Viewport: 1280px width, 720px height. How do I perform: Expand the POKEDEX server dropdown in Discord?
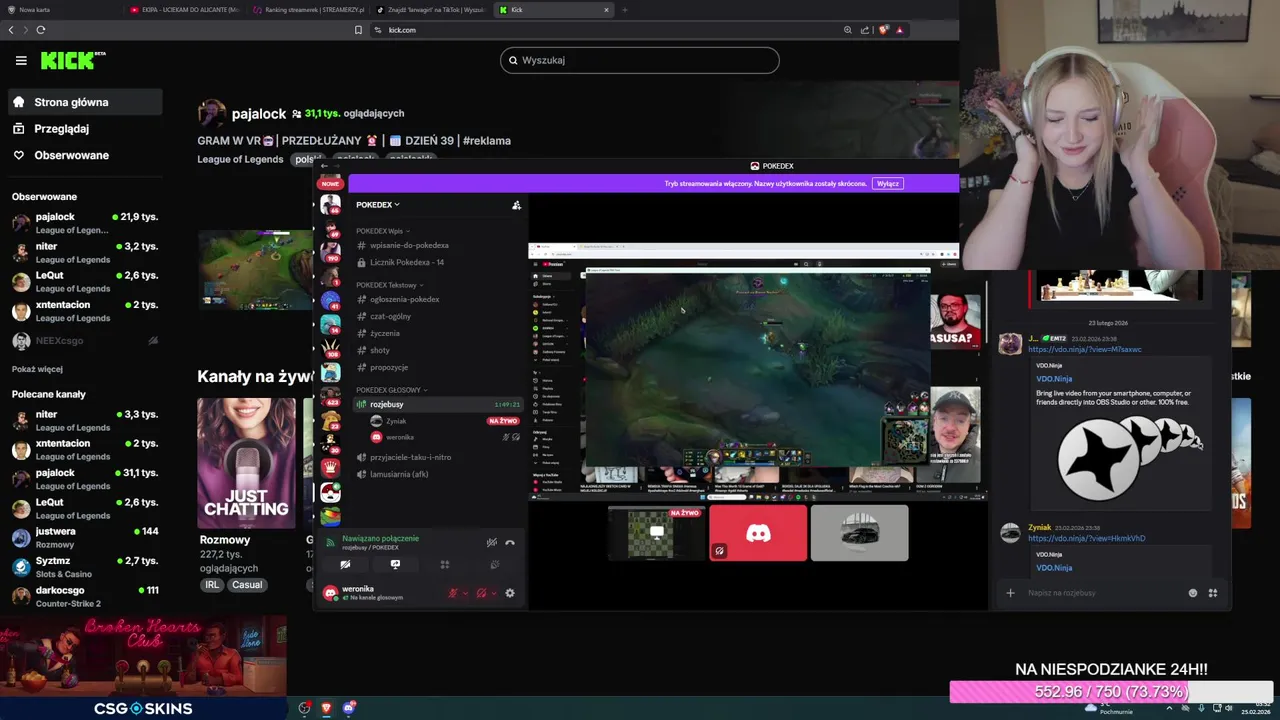click(x=378, y=205)
